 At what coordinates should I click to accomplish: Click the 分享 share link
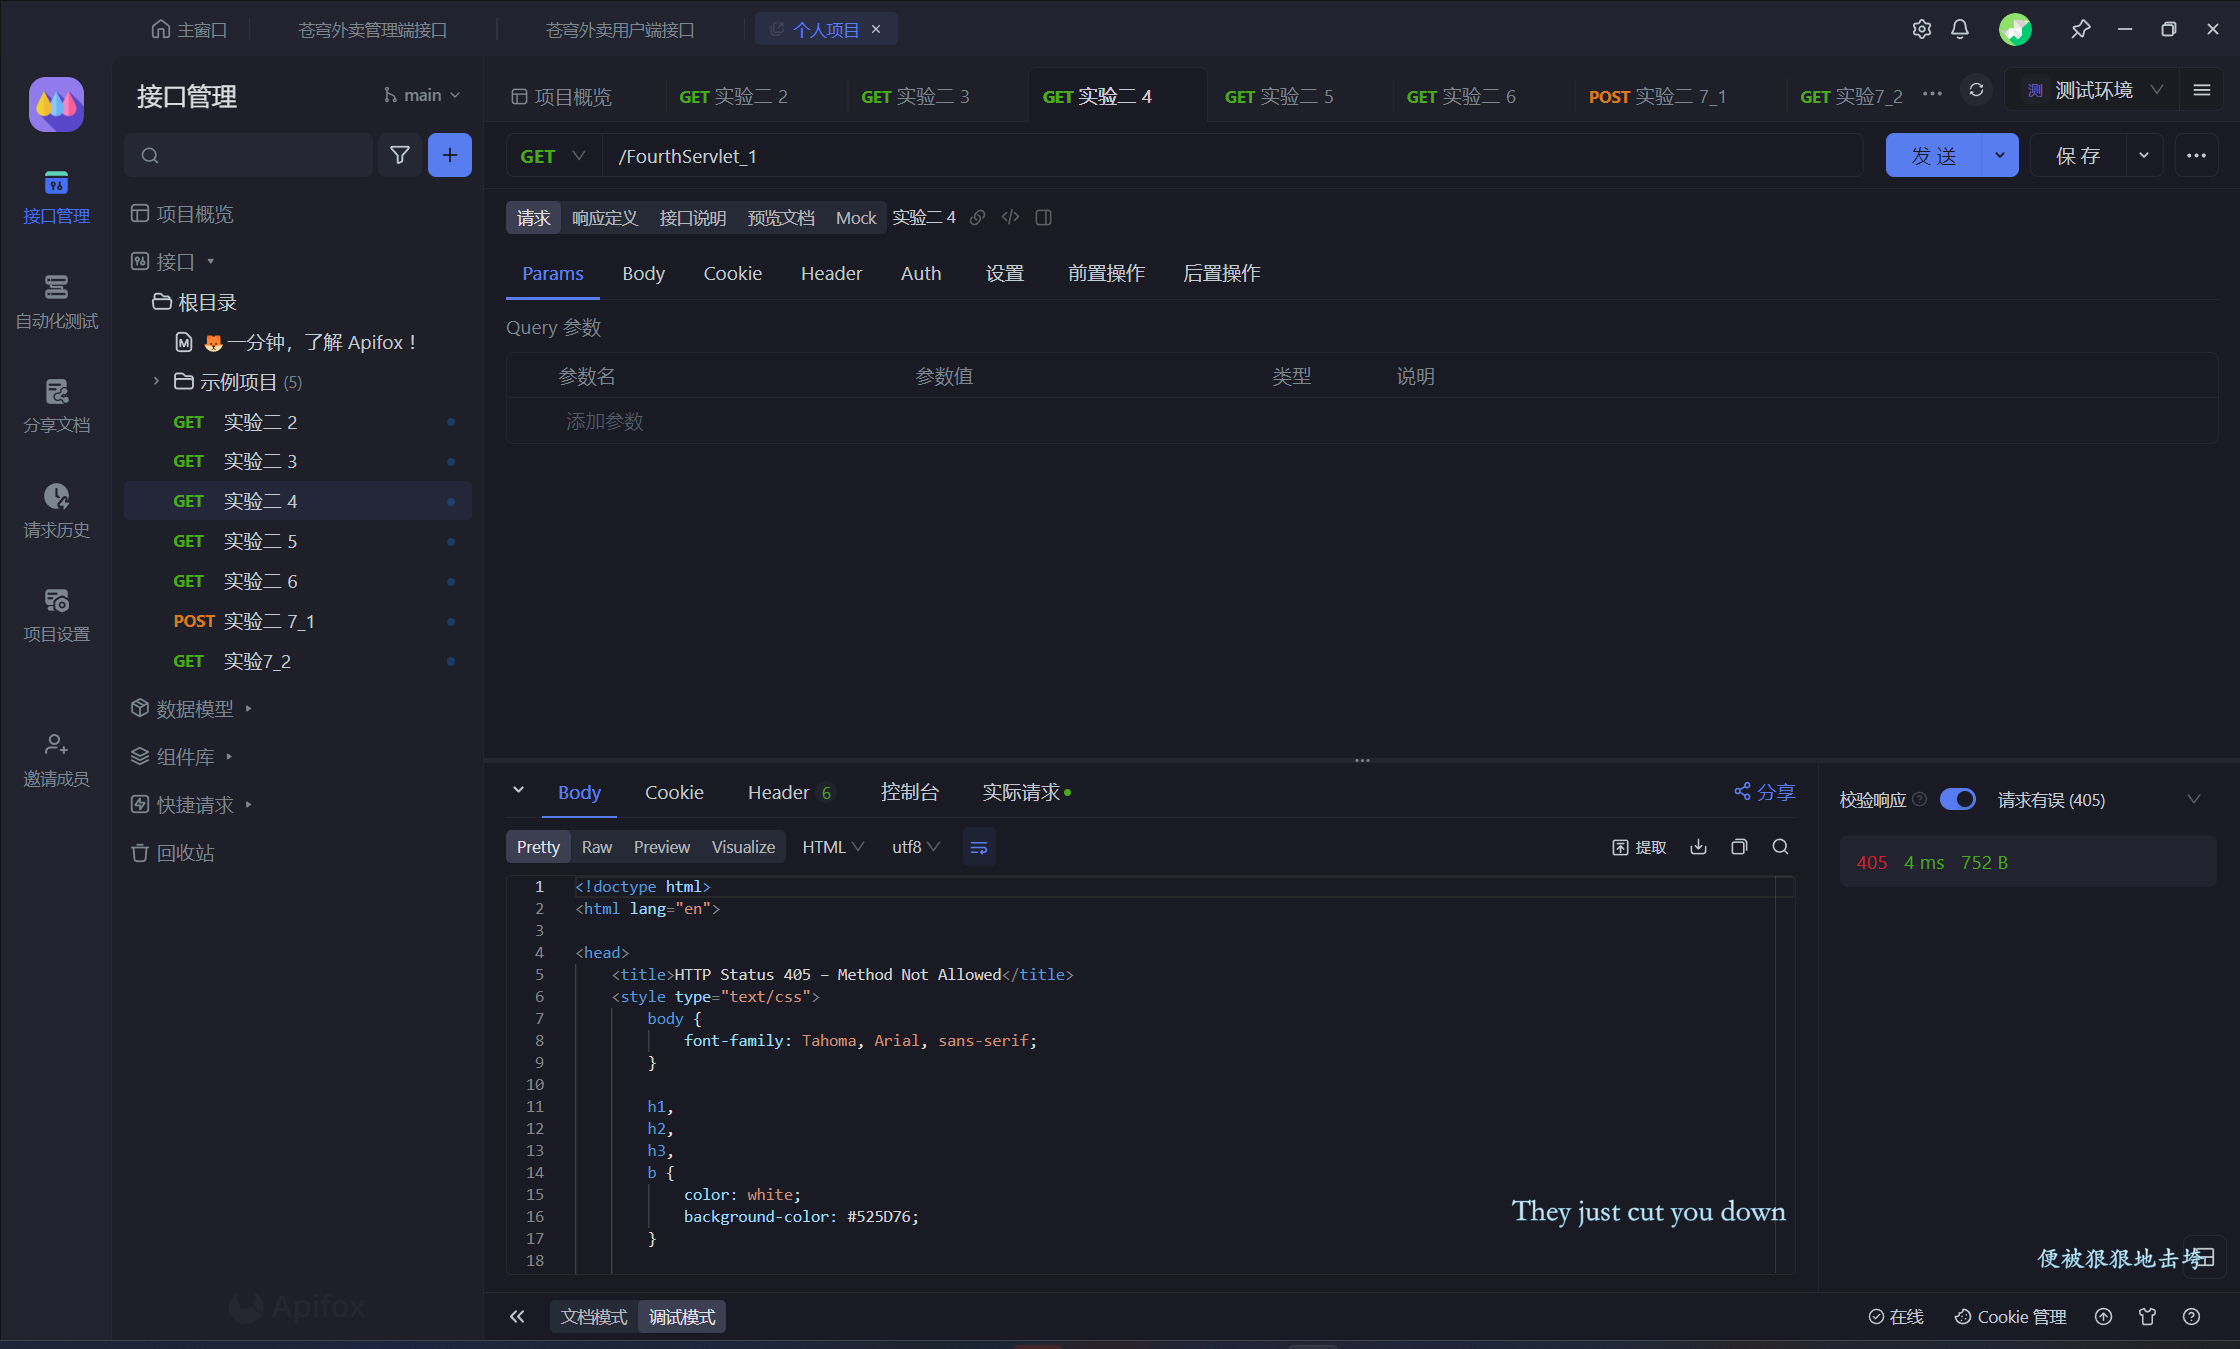tap(1764, 792)
